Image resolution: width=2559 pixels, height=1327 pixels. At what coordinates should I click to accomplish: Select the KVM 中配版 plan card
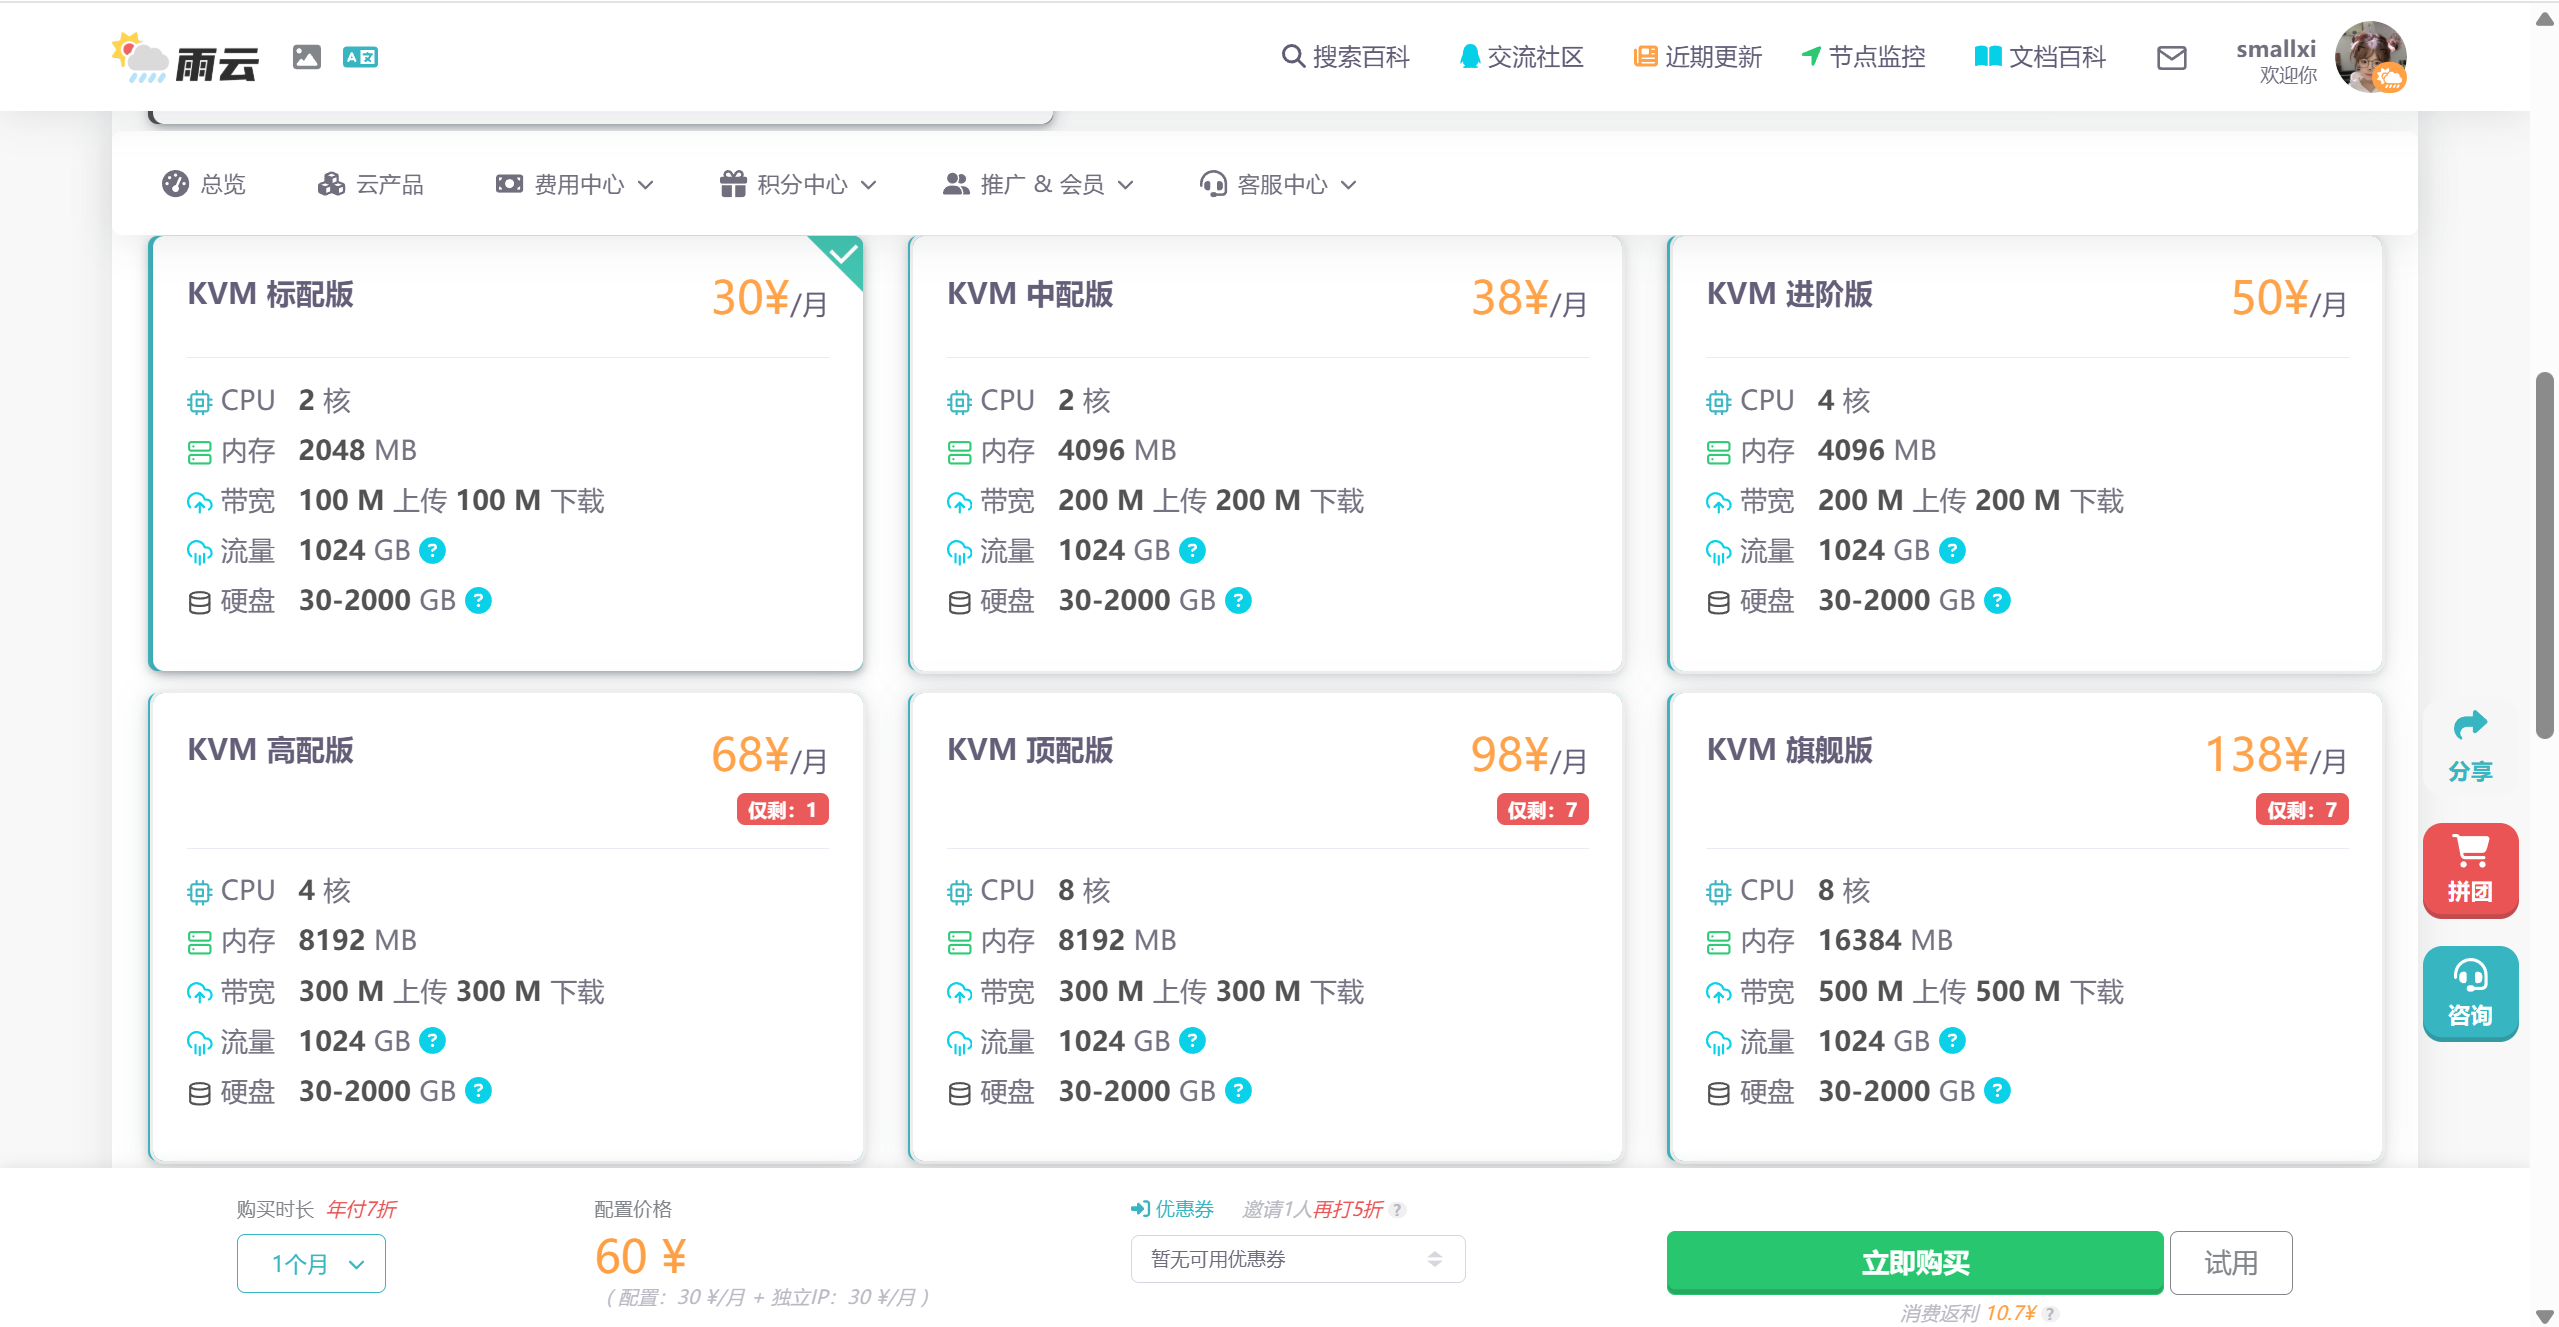[x=1265, y=454]
